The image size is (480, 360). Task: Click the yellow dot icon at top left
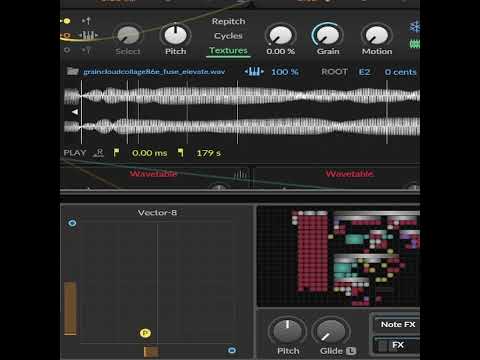(x=67, y=21)
